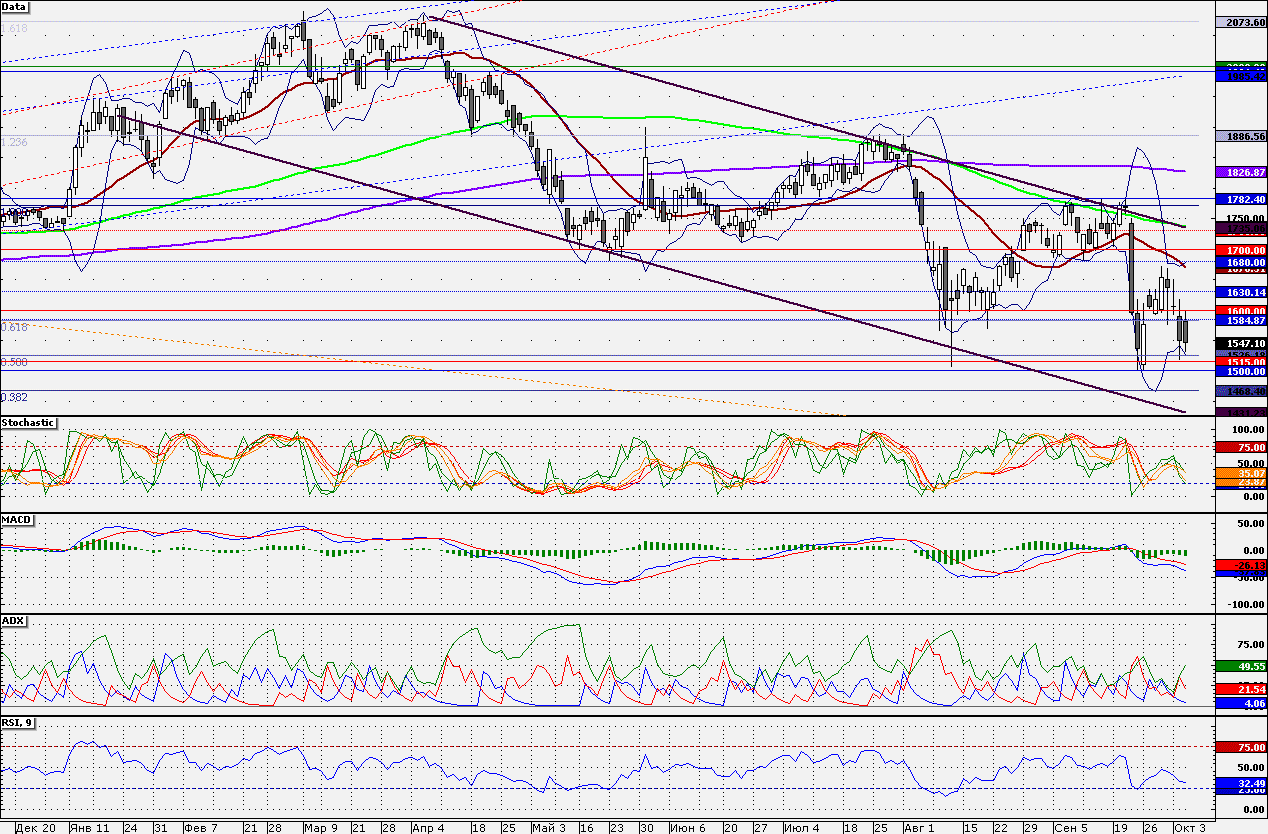Click the 2073.60 price level tag
This screenshot has width=1268, height=834.
[x=1239, y=21]
